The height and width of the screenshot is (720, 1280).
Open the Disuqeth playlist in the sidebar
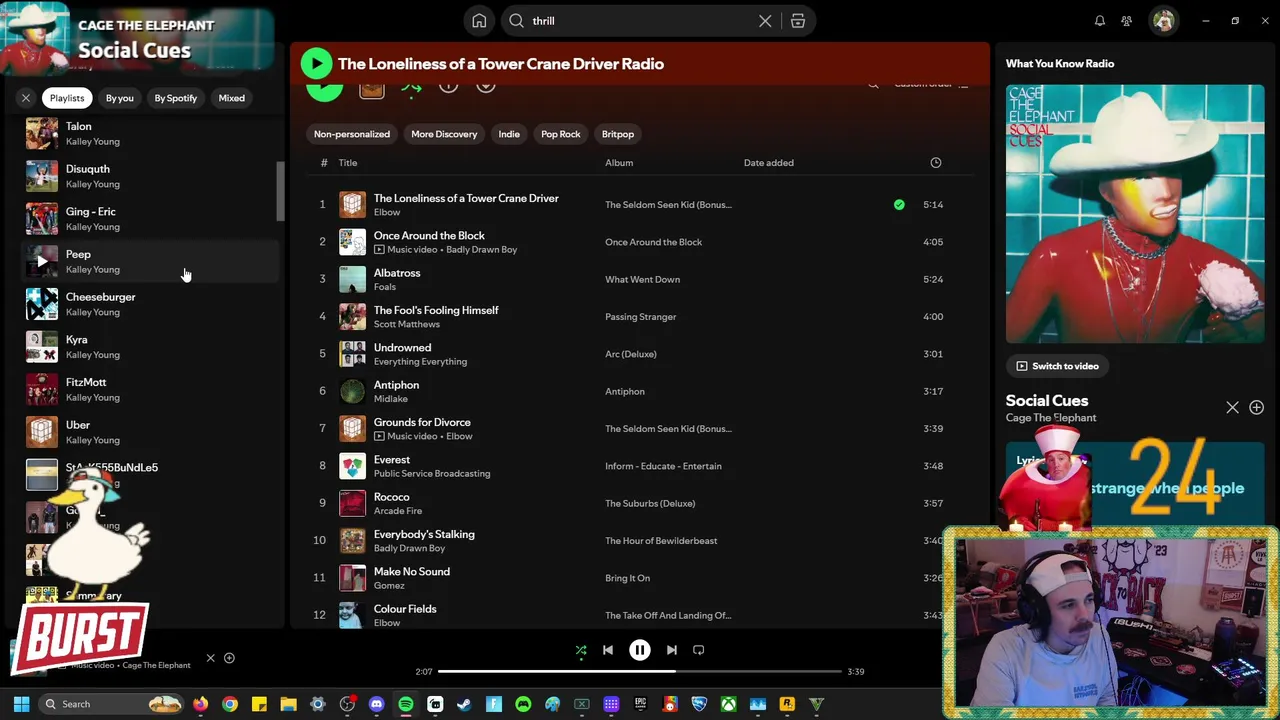(150, 176)
